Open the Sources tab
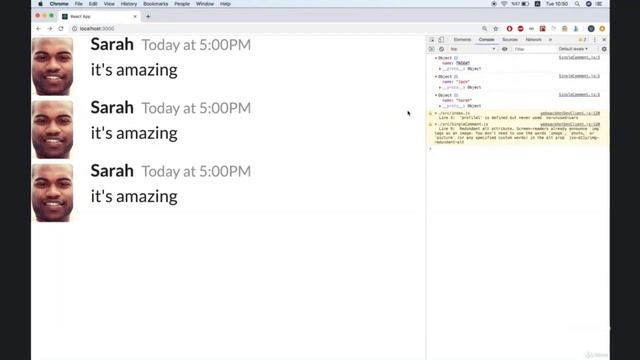Screen dimensions: 640x360 tap(510, 40)
